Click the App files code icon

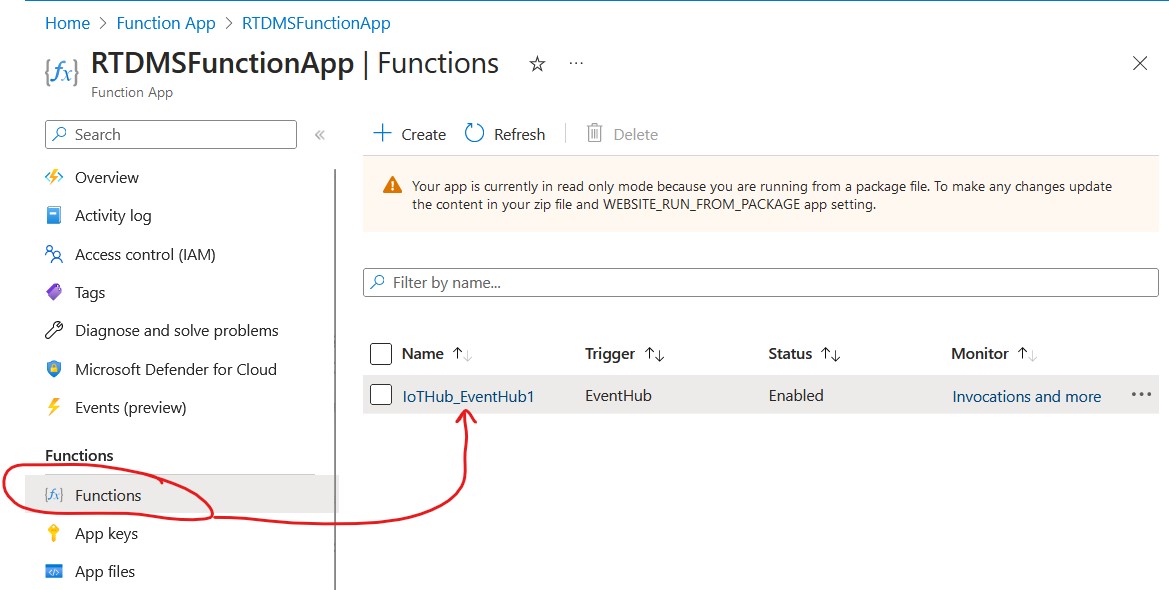pos(54,572)
